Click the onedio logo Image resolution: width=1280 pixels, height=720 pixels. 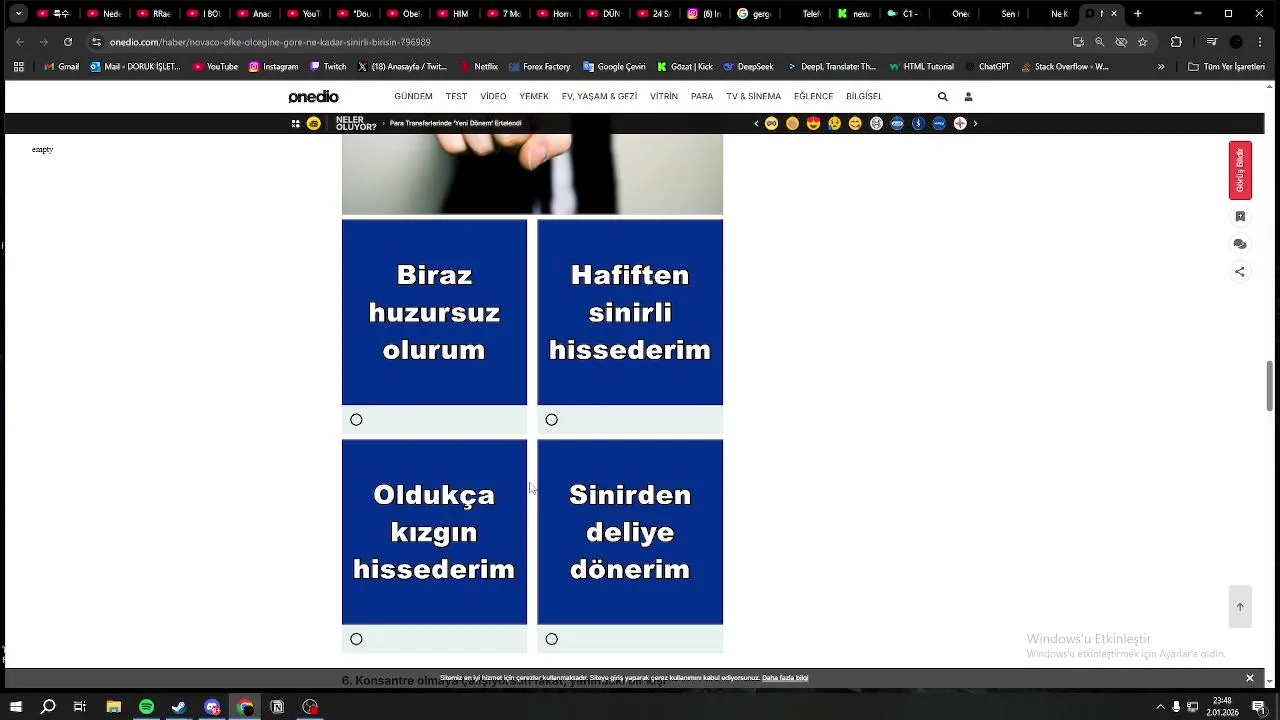tap(314, 97)
